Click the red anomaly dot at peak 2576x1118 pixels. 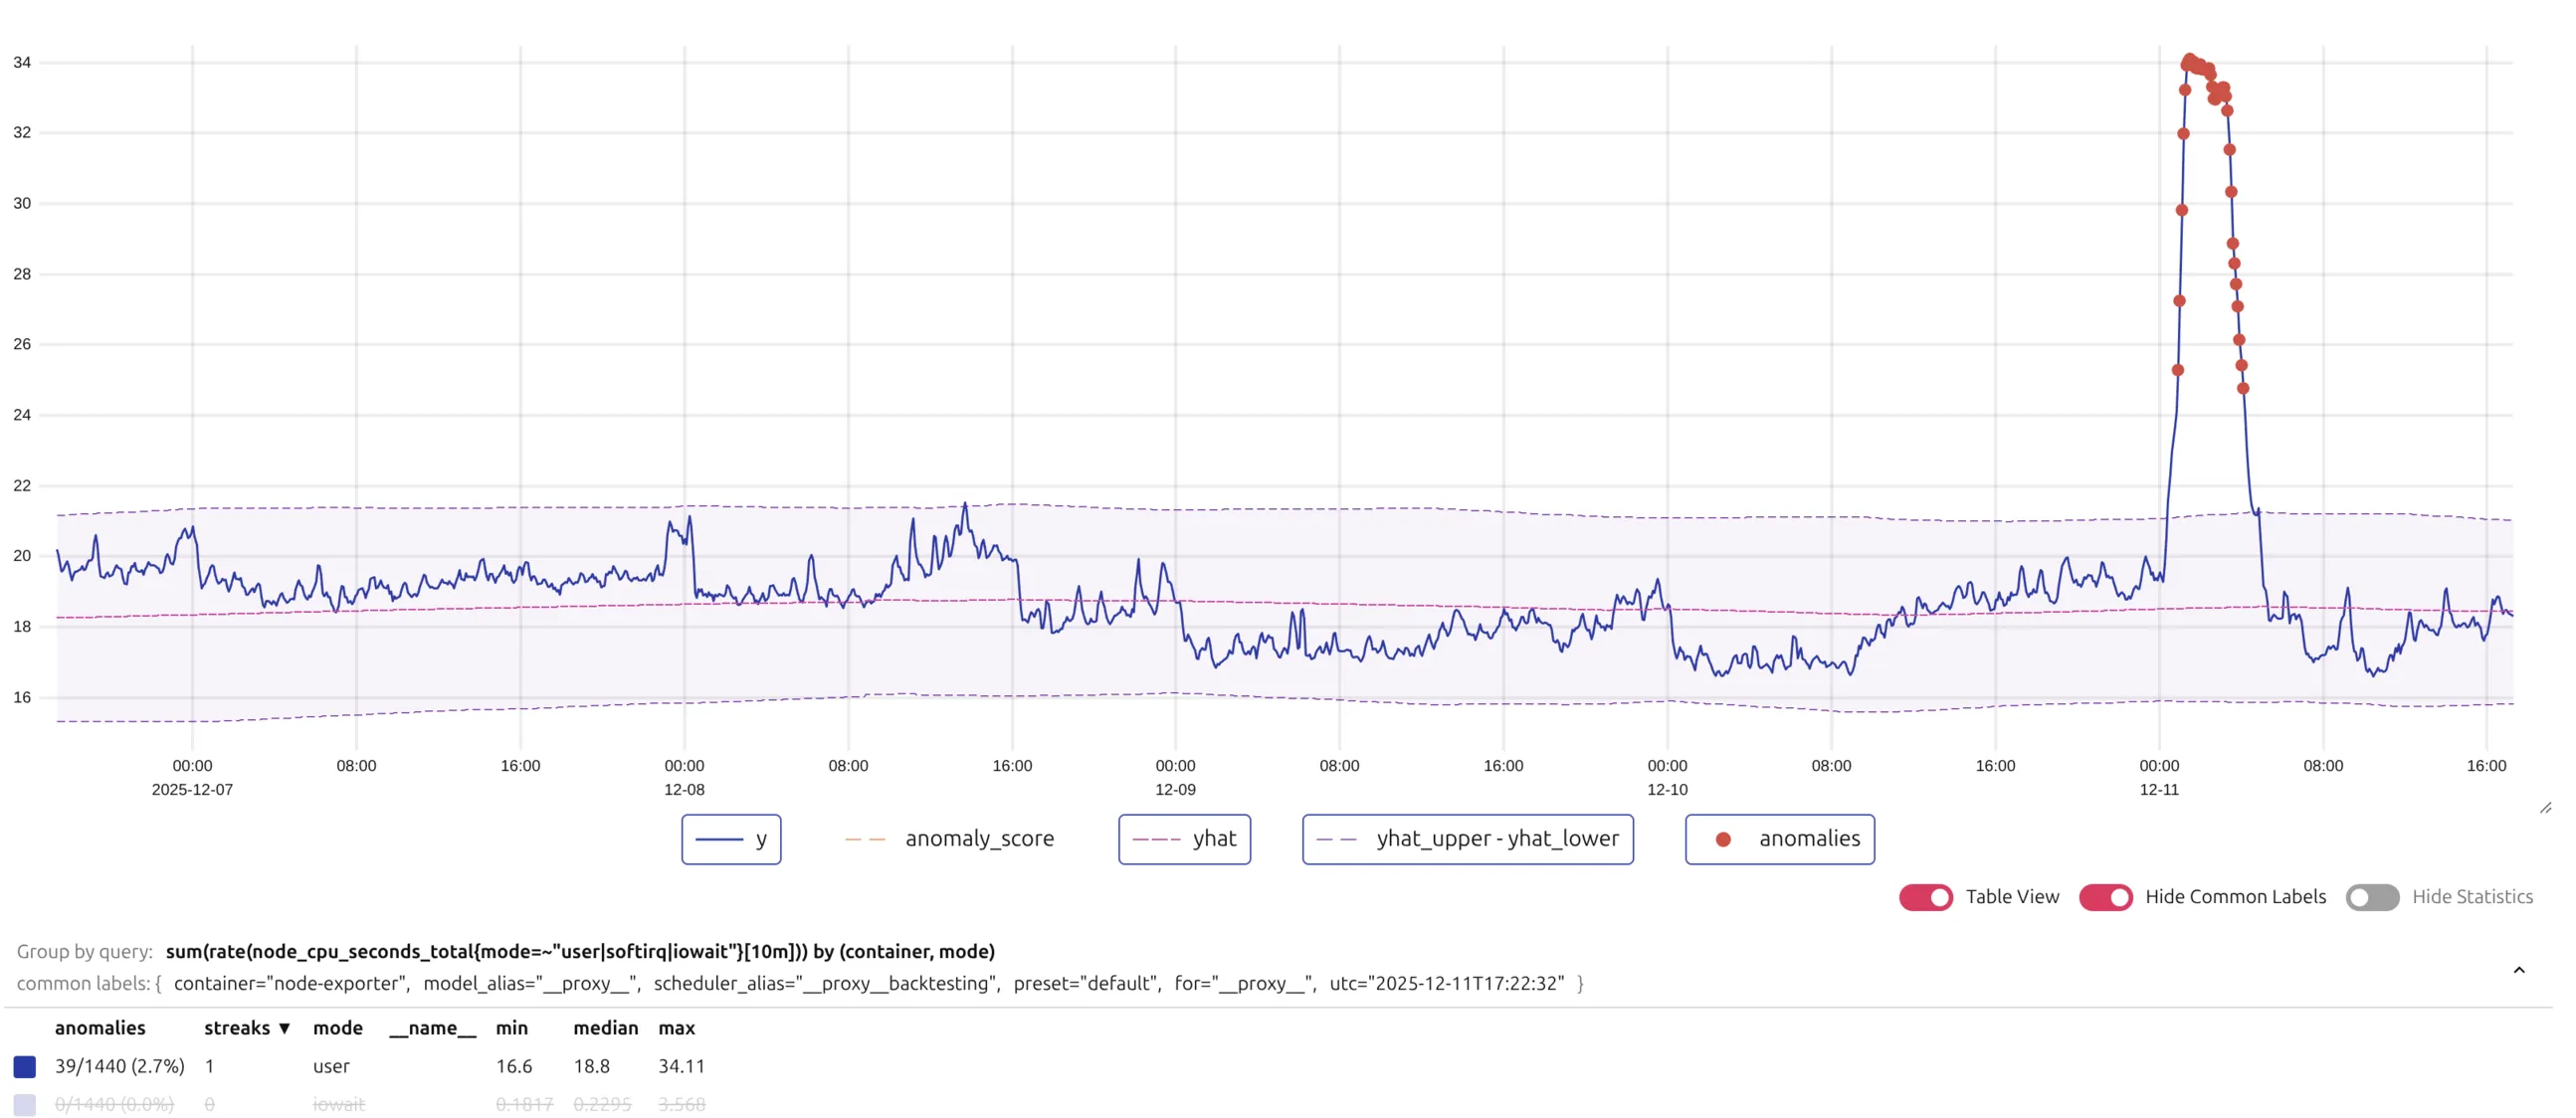pos(2189,60)
